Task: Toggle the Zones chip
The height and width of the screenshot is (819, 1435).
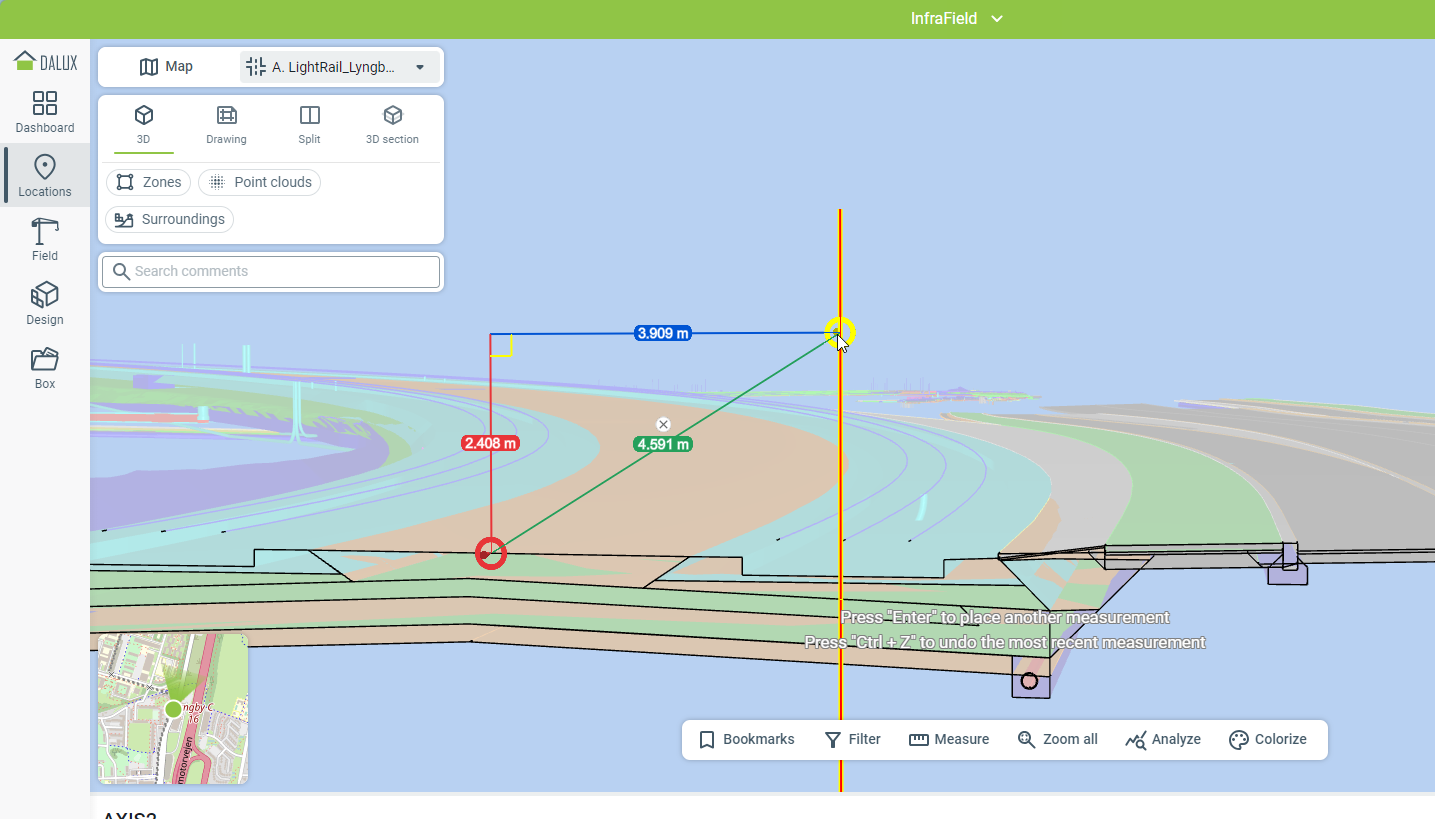Action: (148, 182)
